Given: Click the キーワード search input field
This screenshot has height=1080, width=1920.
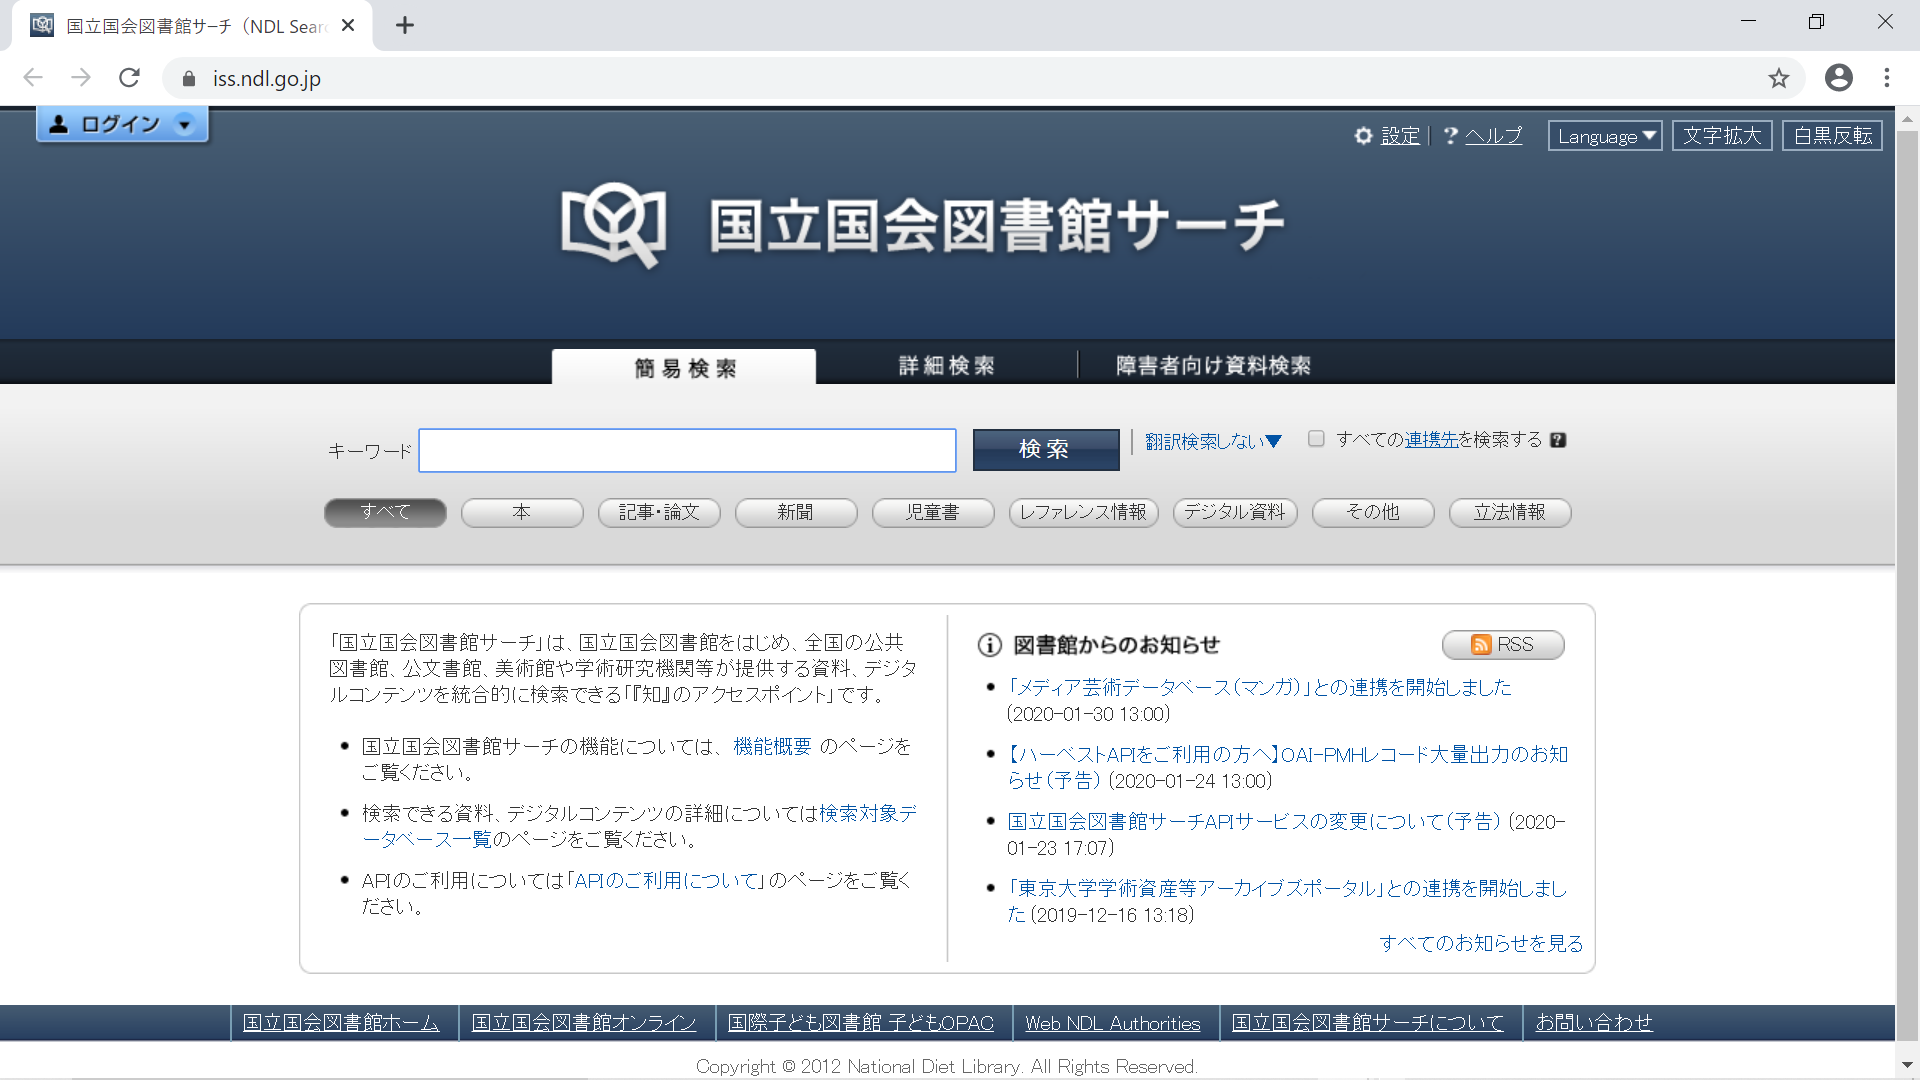Looking at the screenshot, I should (x=687, y=450).
